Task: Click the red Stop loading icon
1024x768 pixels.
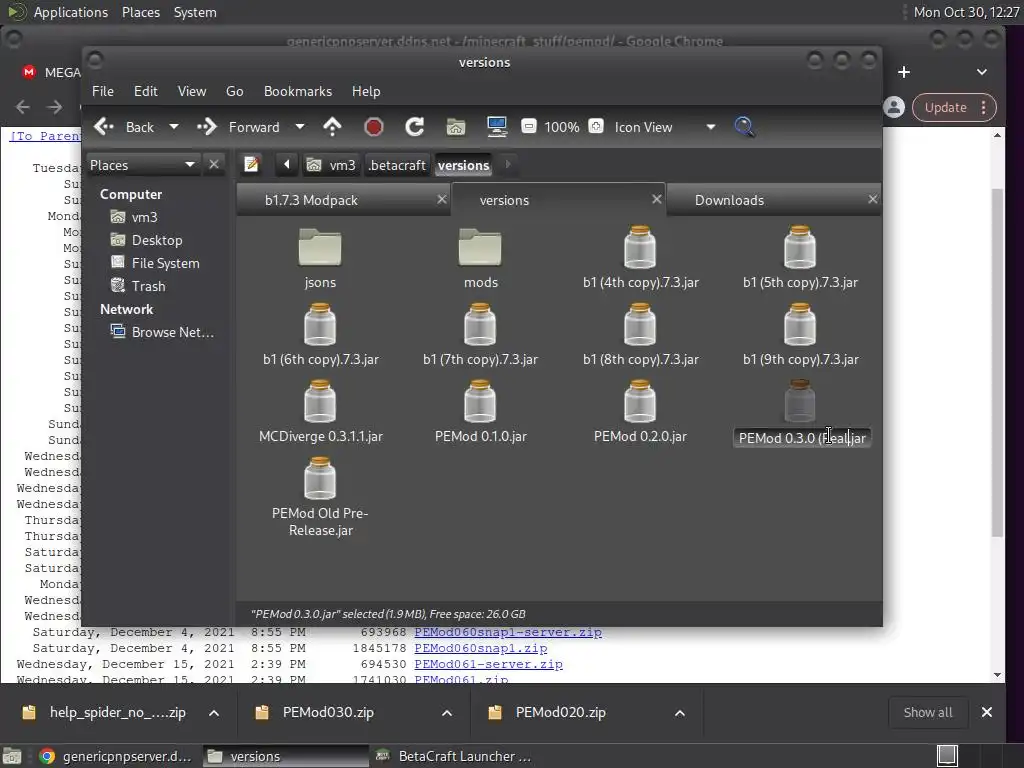Action: 374,127
